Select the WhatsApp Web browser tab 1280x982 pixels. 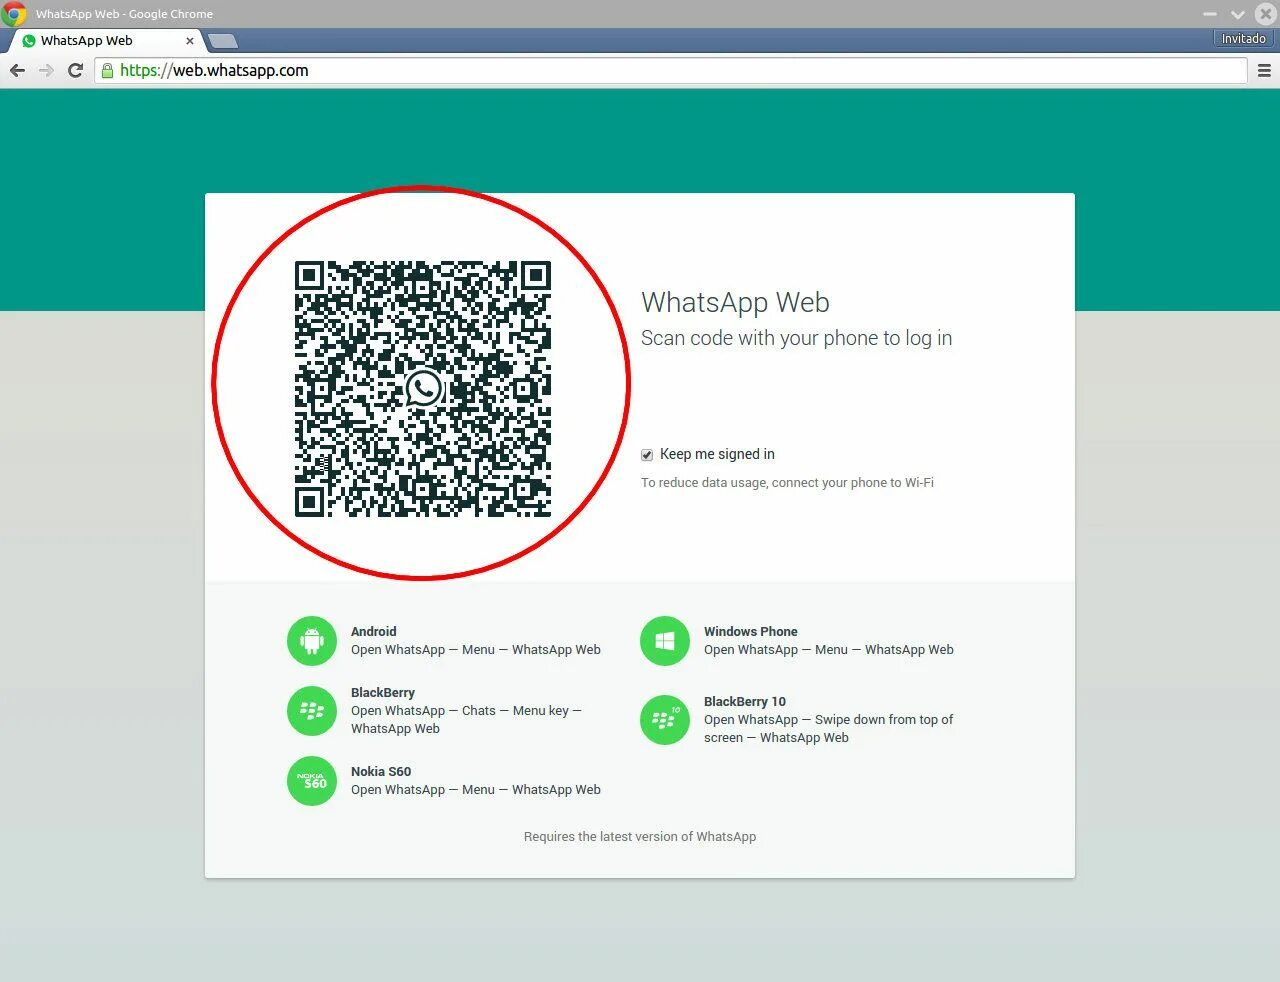[105, 41]
